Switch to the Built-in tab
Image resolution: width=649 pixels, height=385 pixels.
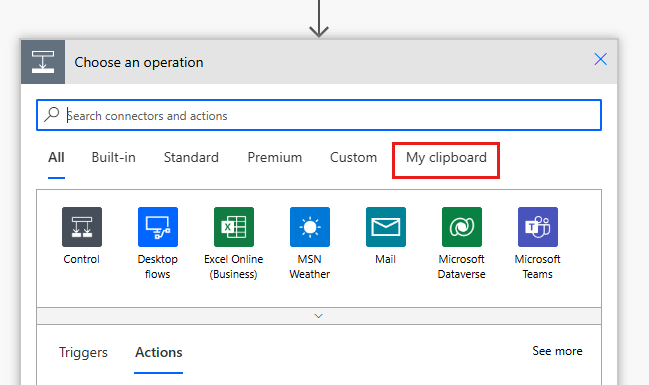pos(113,157)
